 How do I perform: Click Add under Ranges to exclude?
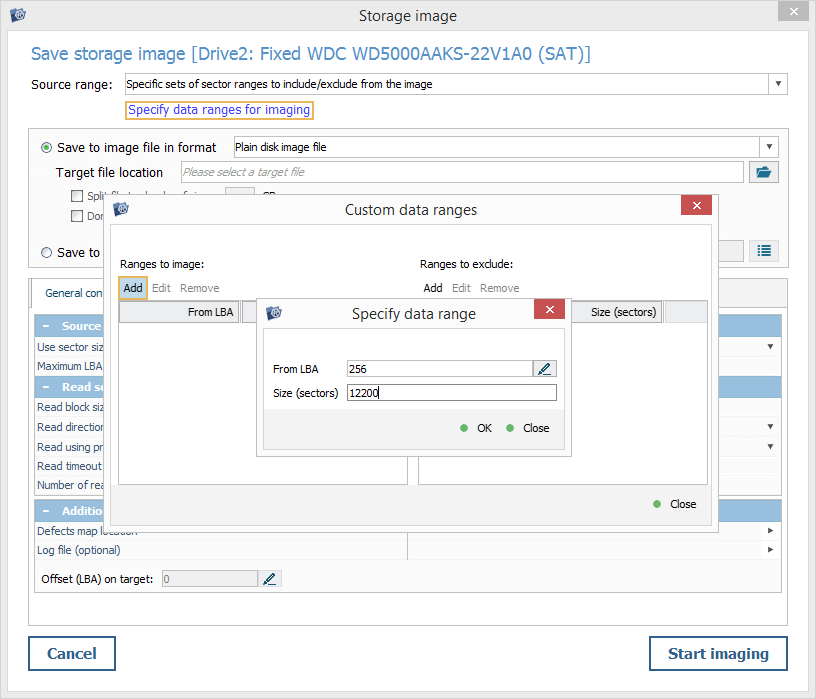point(432,288)
